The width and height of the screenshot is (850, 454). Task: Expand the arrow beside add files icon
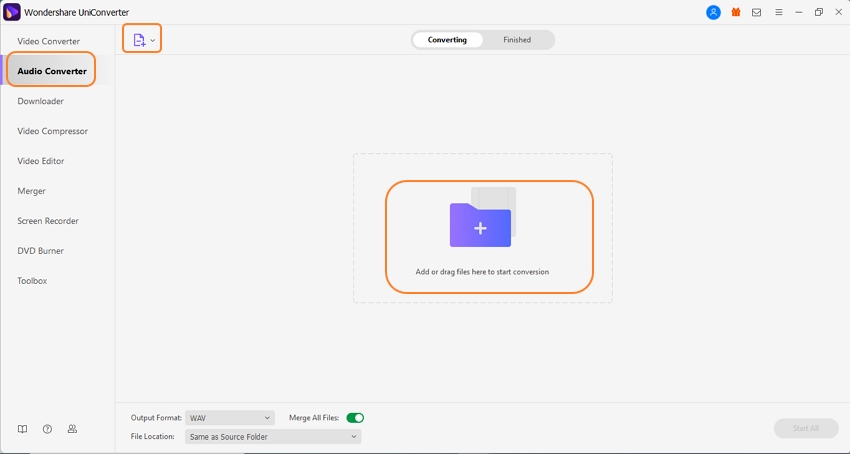153,41
